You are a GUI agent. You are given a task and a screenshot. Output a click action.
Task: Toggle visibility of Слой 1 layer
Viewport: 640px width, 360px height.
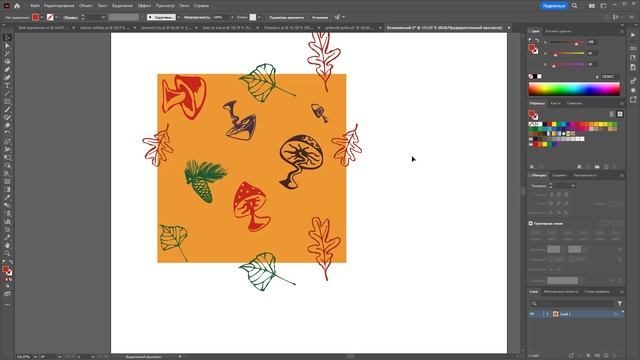pos(532,314)
